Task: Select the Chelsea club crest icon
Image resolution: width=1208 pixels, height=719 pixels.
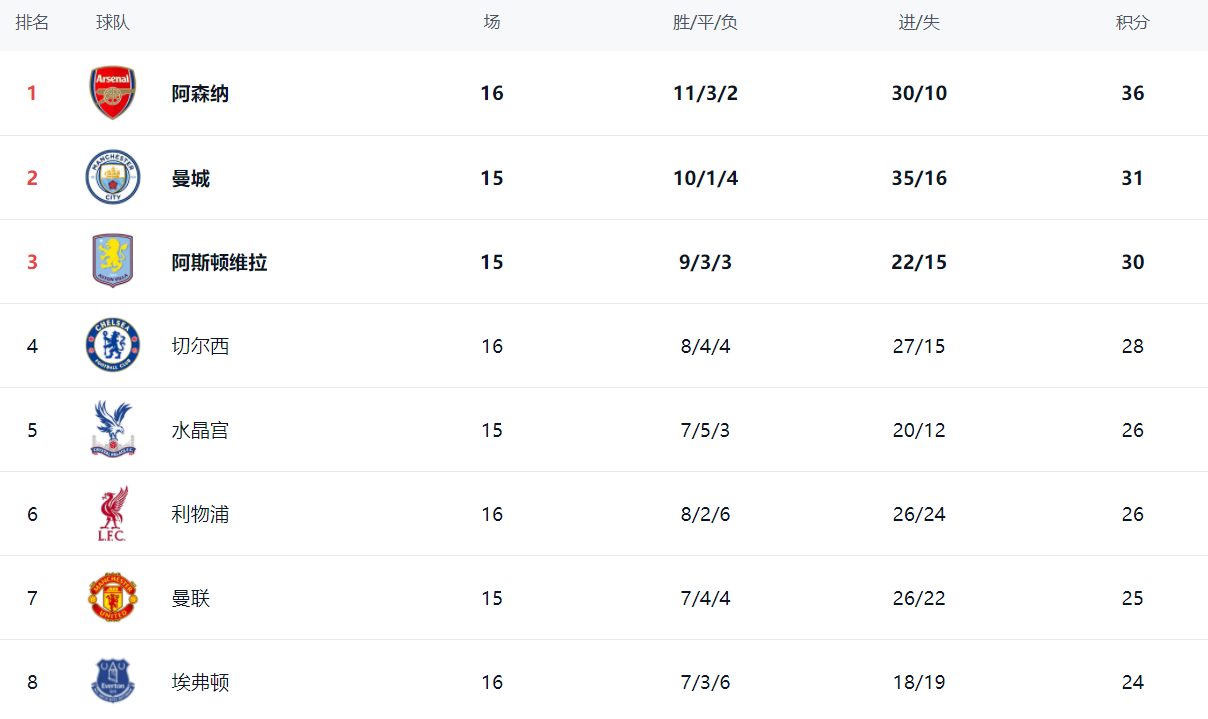Action: pos(112,346)
